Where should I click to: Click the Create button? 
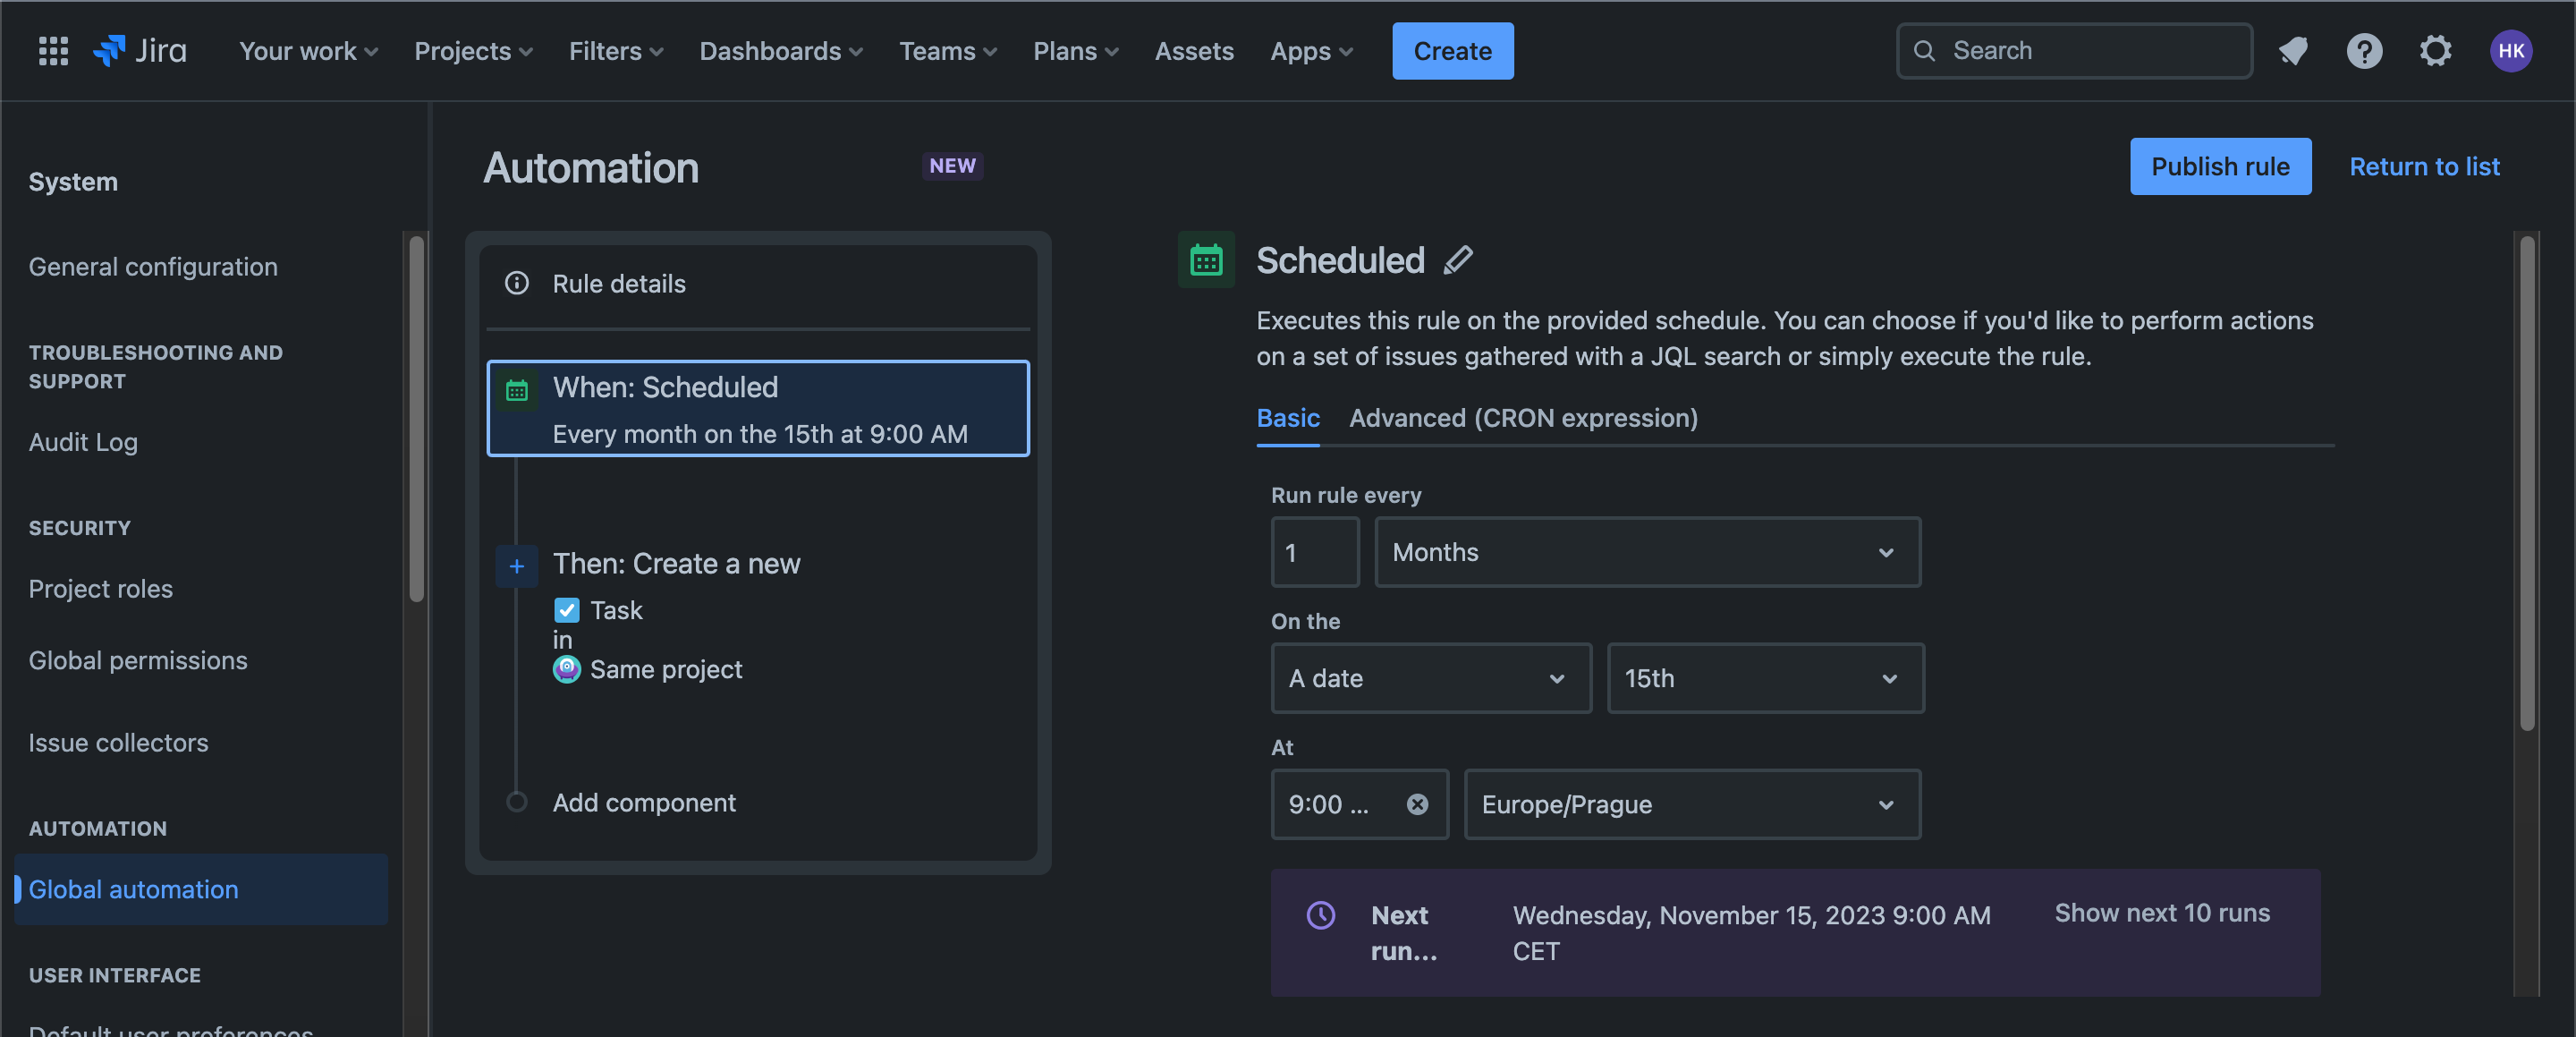click(1452, 51)
